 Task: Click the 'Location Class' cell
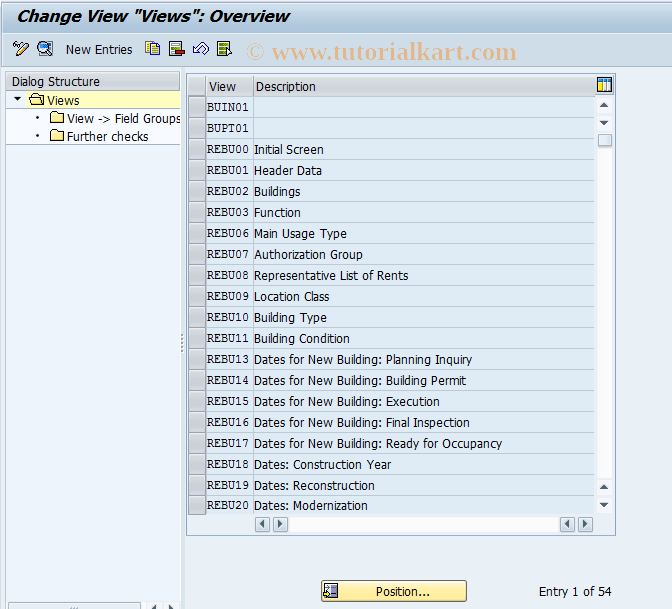point(423,296)
